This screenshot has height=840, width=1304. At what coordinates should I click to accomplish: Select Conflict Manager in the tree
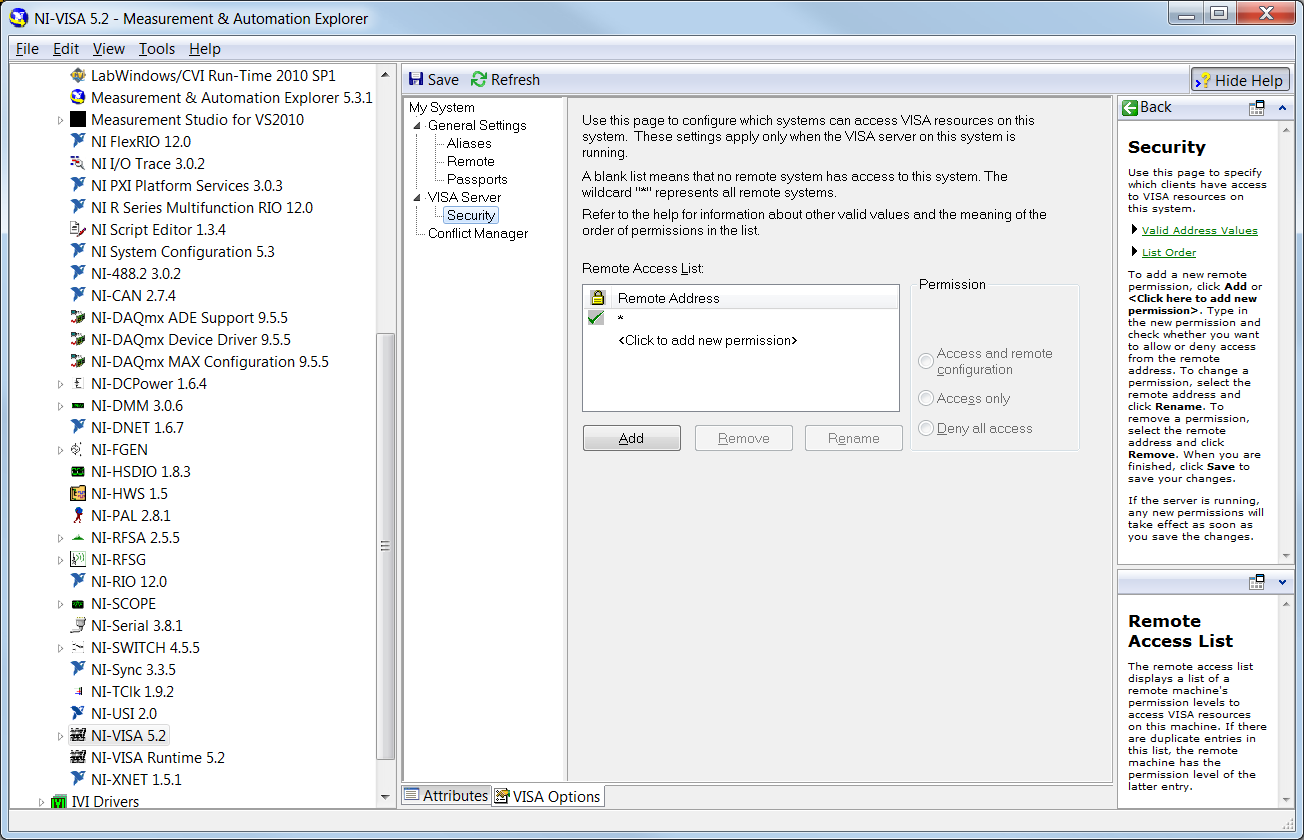(x=478, y=233)
